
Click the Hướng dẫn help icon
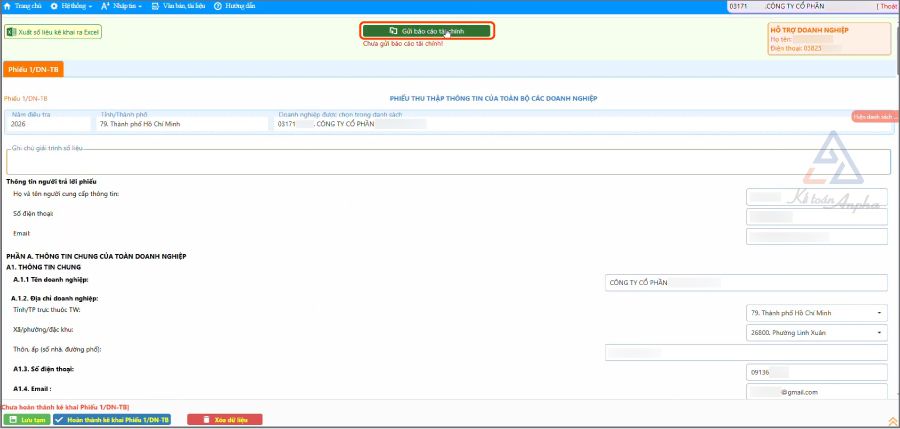[x=217, y=6]
